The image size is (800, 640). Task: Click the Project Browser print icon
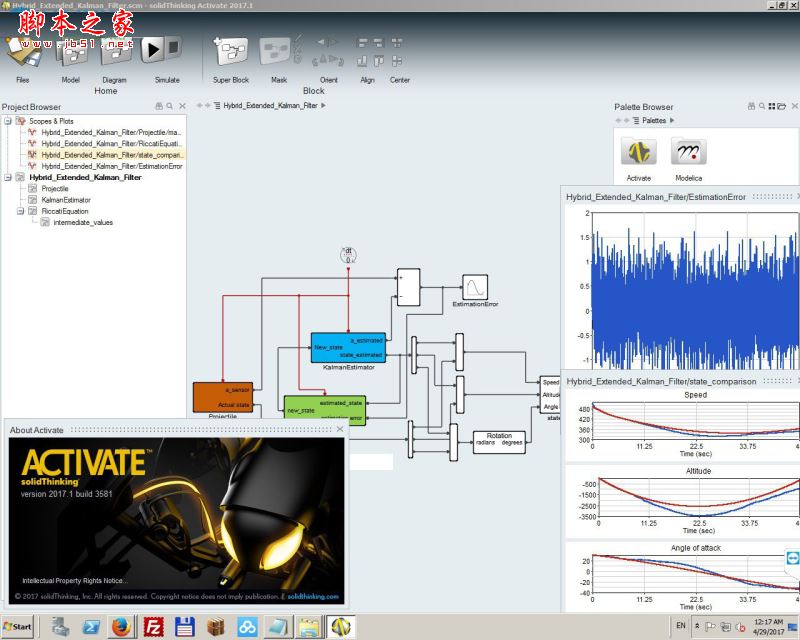[x=159, y=106]
